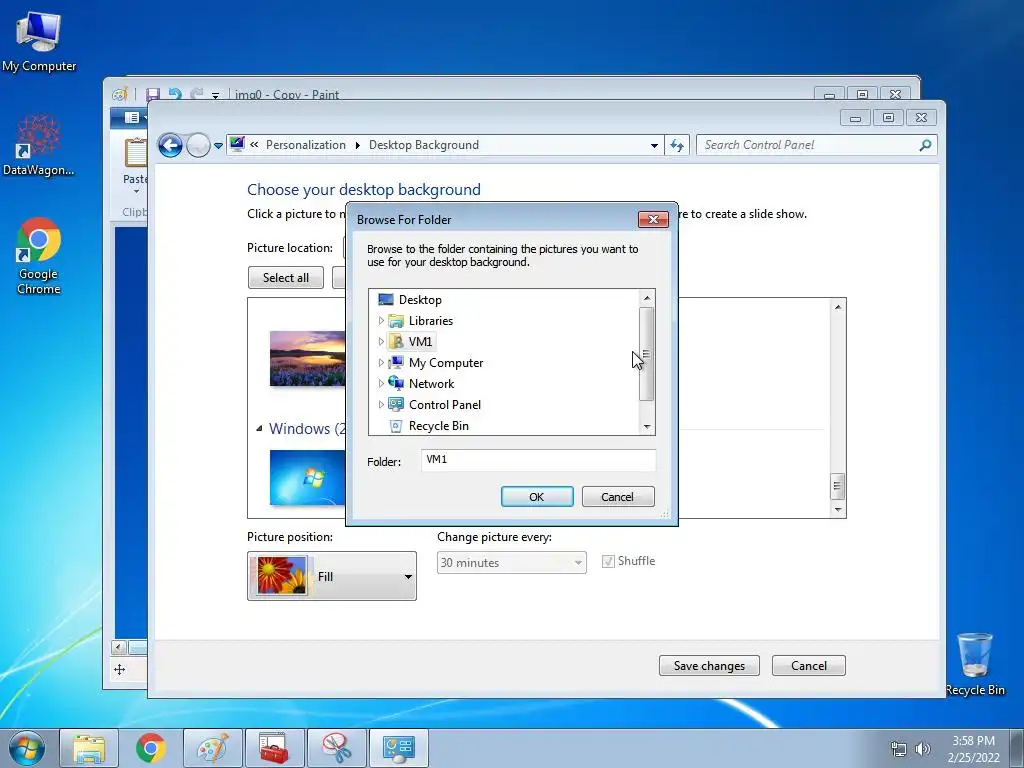Click the Control Panel address bar icon
This screenshot has width=1024, height=768.
coord(237,144)
